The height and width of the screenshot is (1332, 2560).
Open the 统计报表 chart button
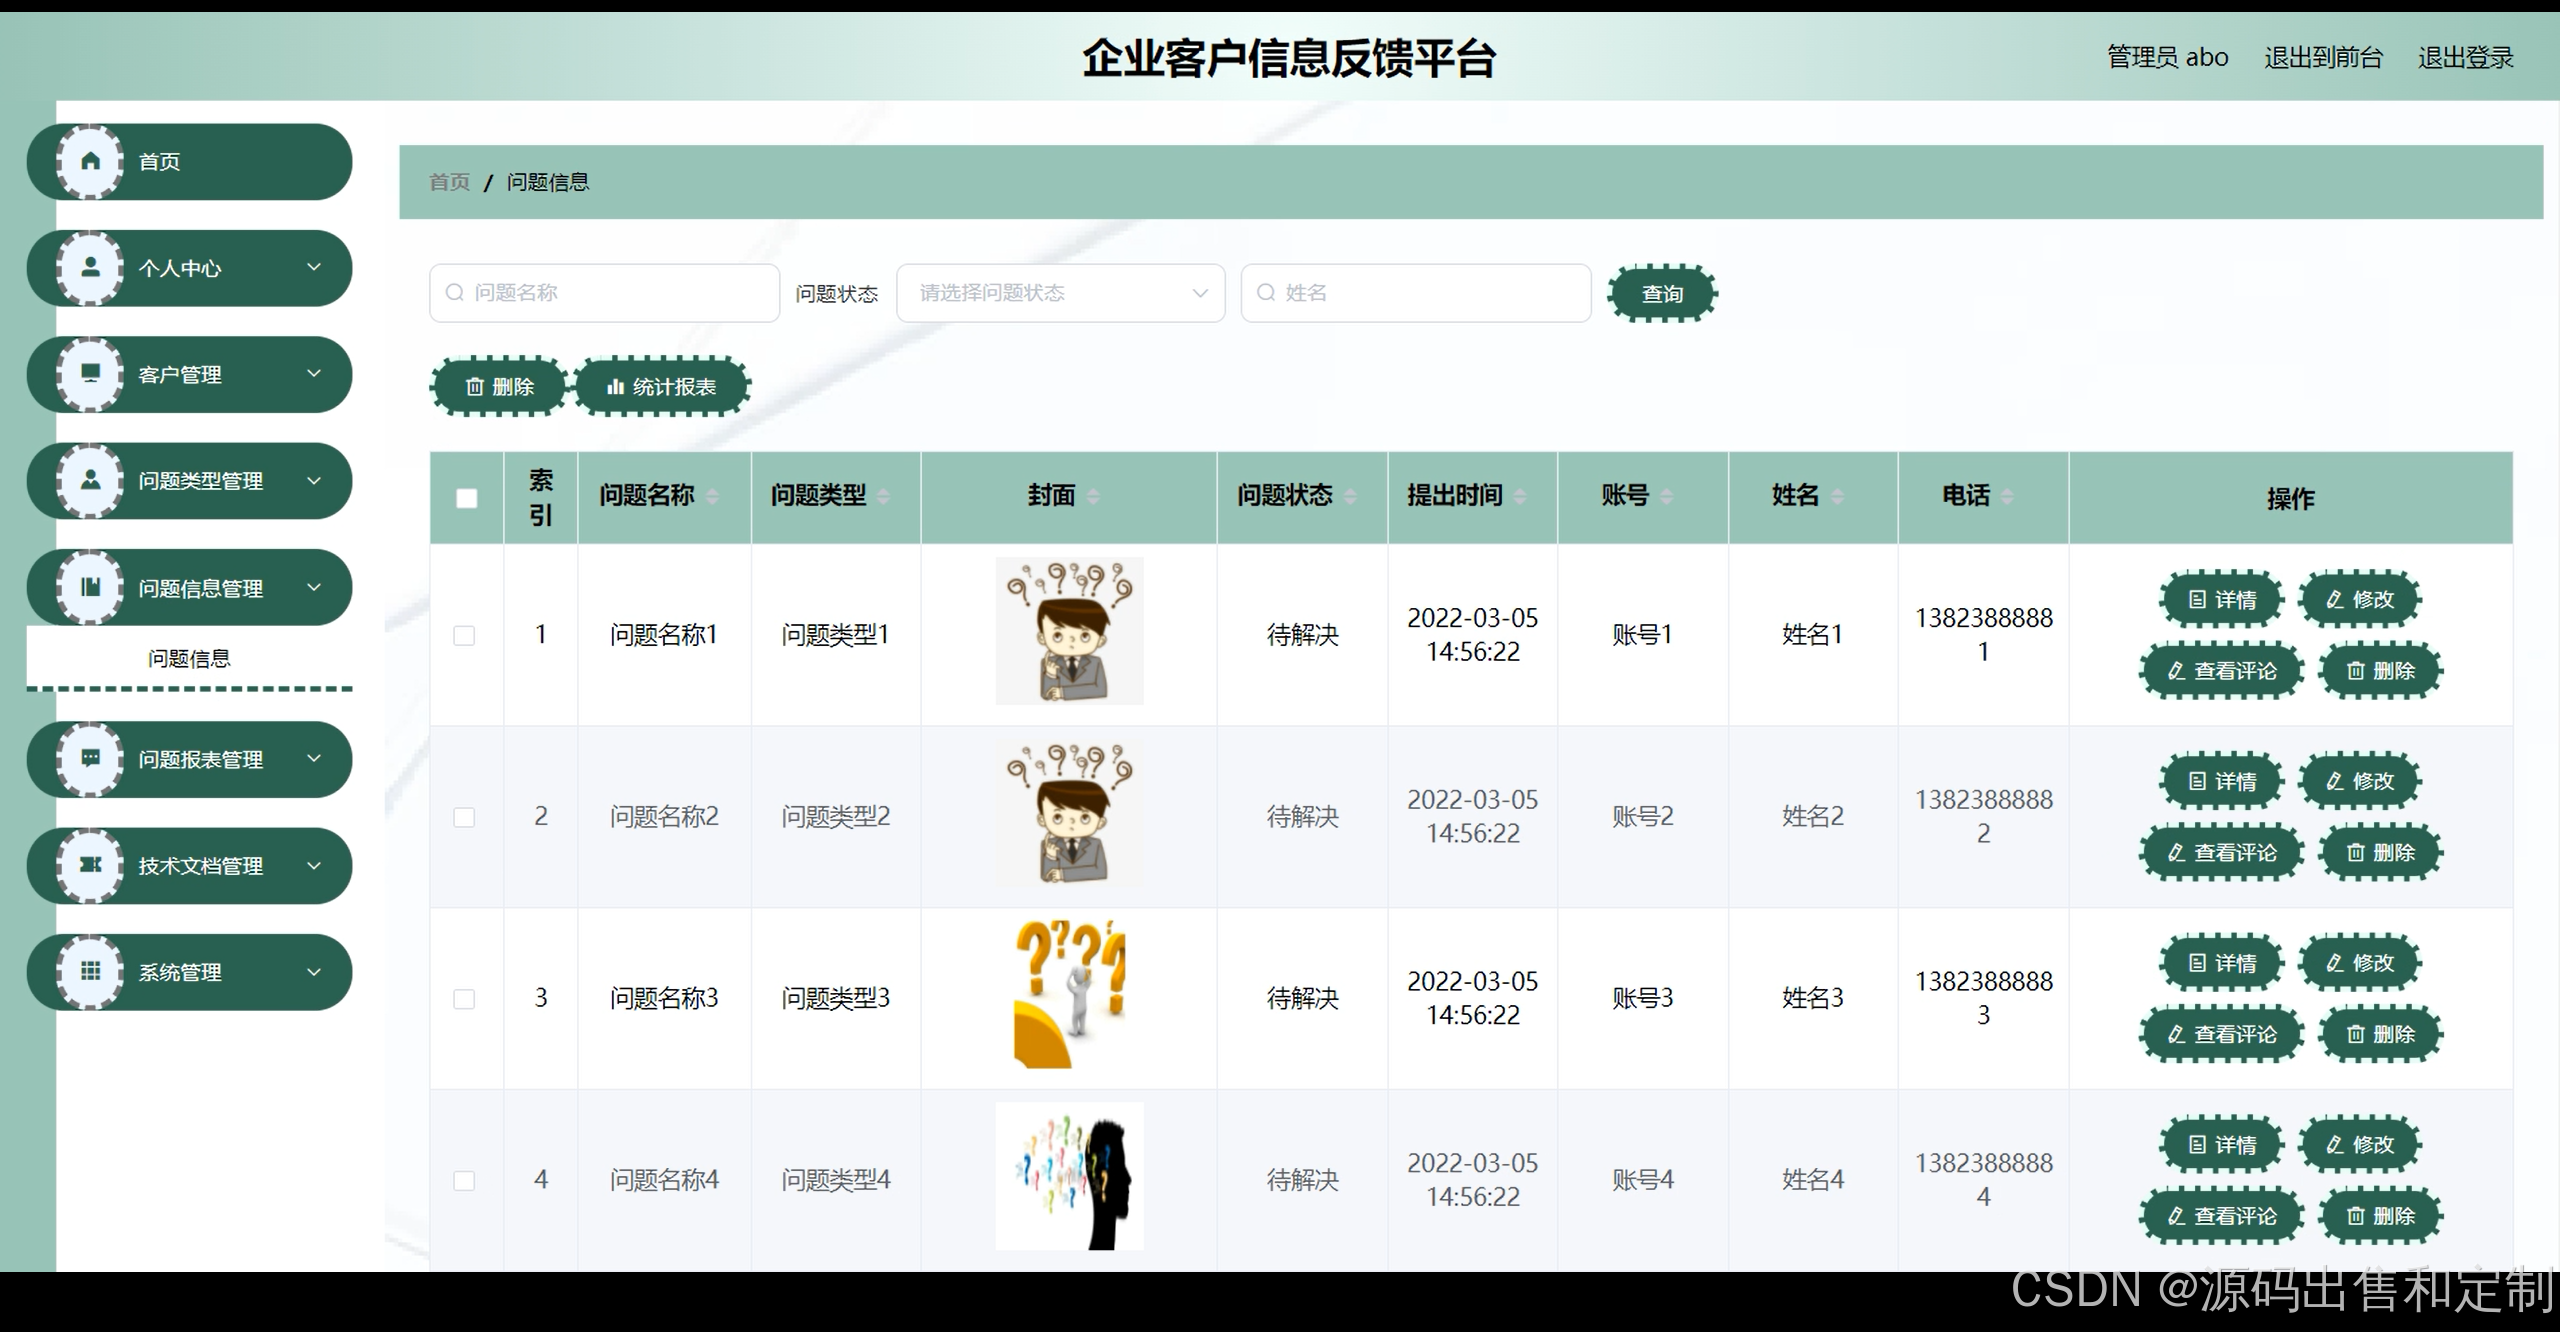662,387
